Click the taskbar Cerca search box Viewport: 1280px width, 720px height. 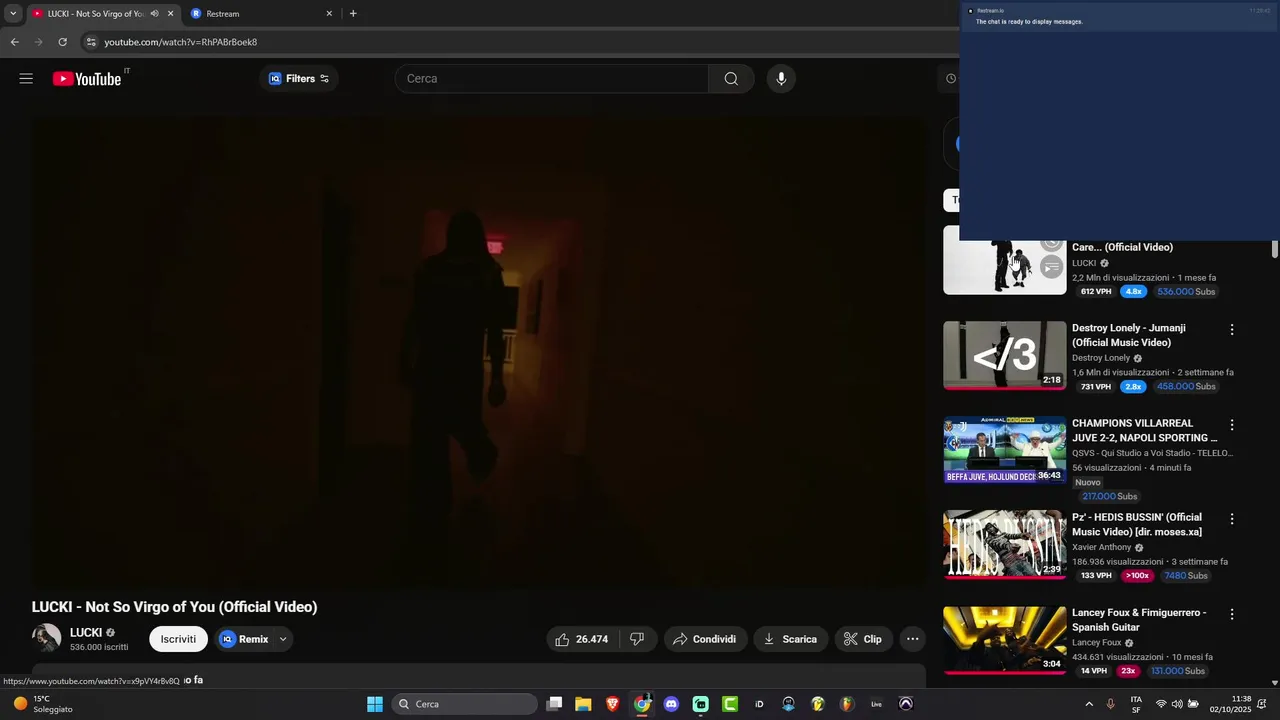tap(462, 704)
